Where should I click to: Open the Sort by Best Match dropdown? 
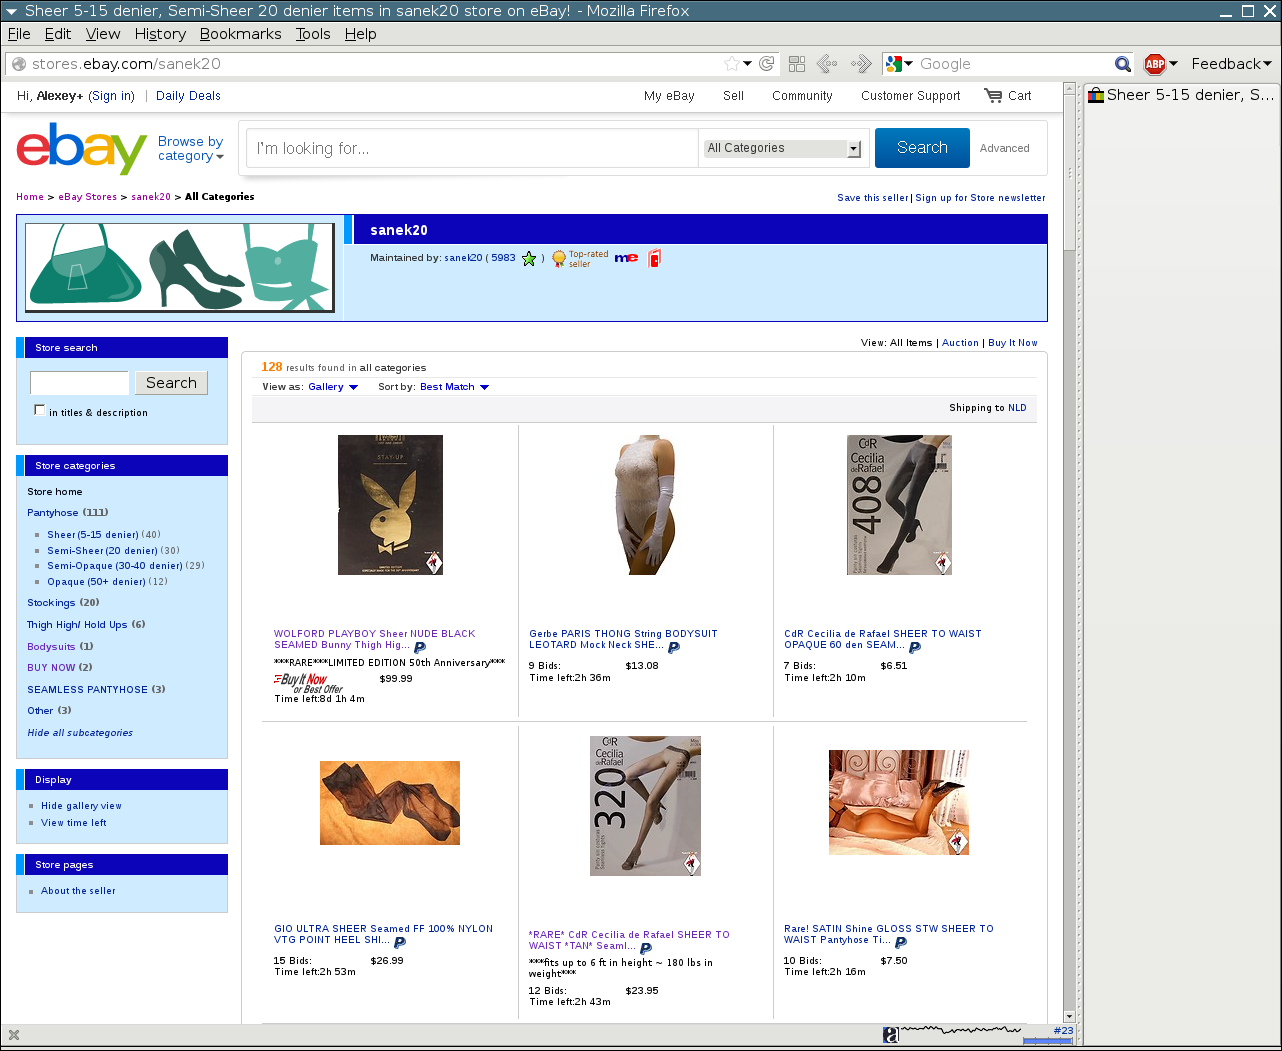click(x=454, y=387)
